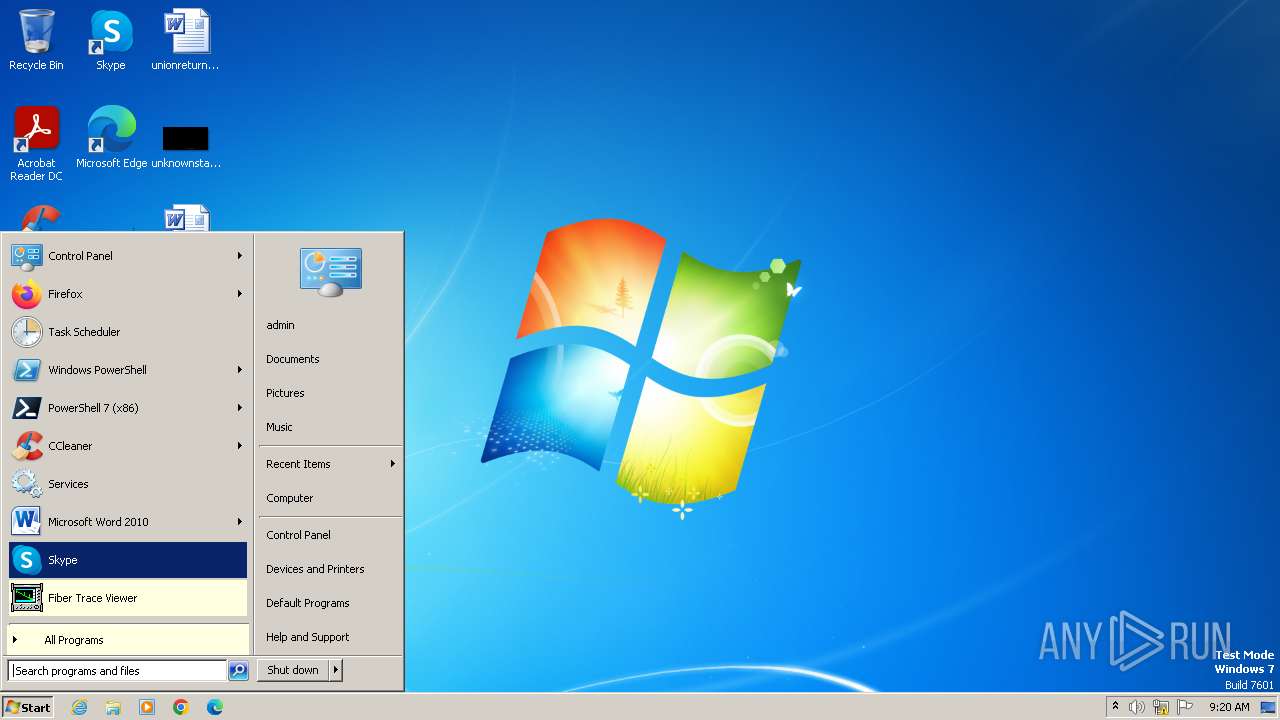Viewport: 1280px width, 720px height.
Task: Open the Recycle Bin desktop icon
Action: (x=36, y=40)
